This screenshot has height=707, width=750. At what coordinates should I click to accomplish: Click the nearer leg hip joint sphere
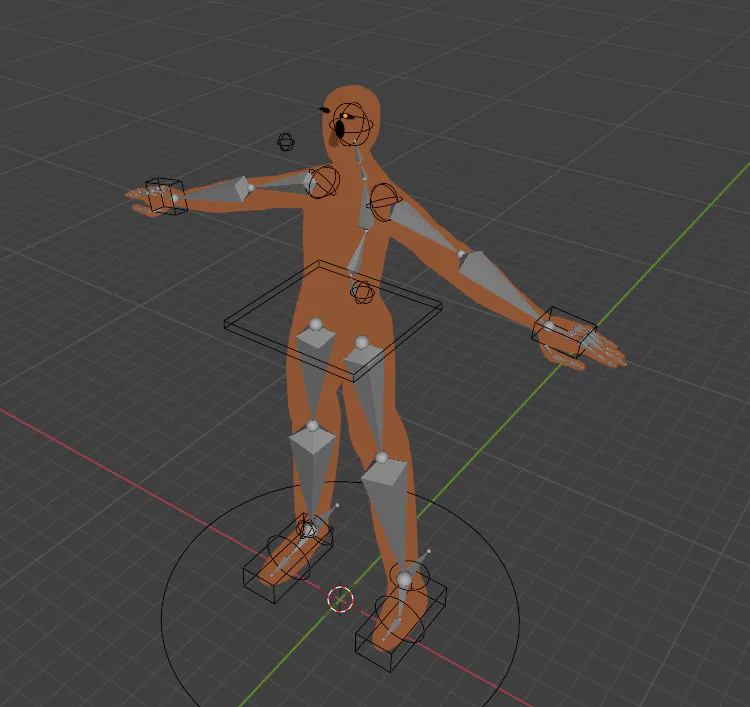click(362, 342)
